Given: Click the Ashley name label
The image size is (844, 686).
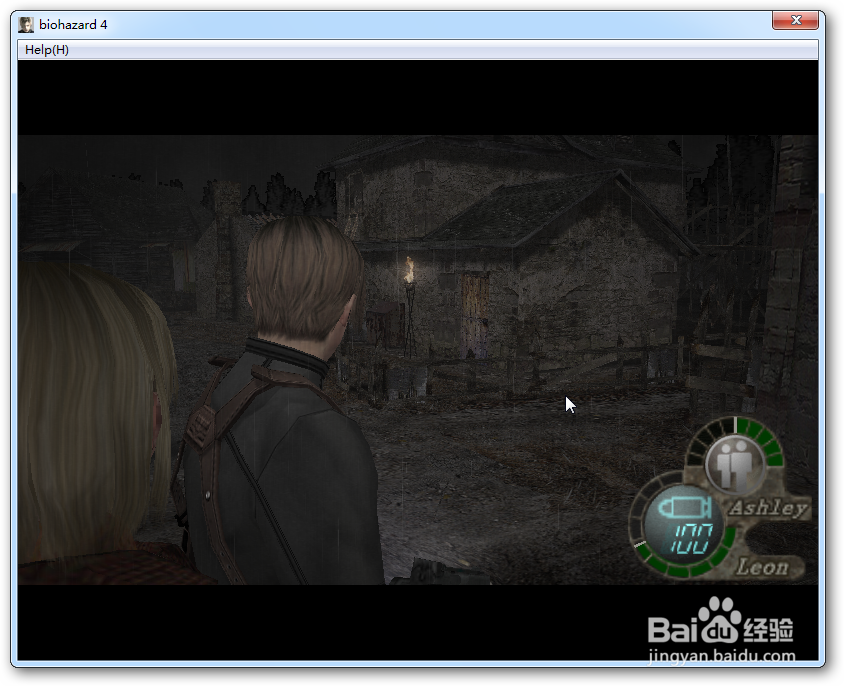Looking at the screenshot, I should (x=769, y=508).
